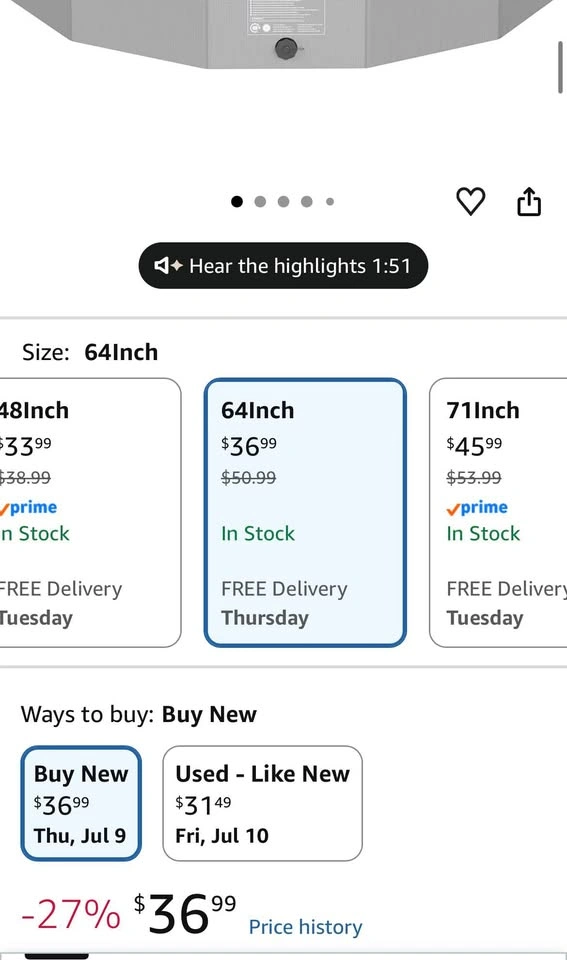Image resolution: width=567 pixels, height=960 pixels.
Task: Jump to the third image carousel dot
Action: [x=284, y=201]
